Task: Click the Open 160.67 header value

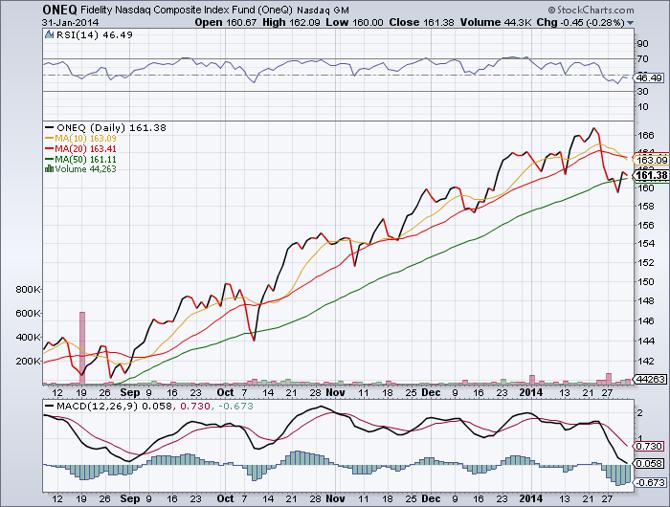Action: coord(225,23)
